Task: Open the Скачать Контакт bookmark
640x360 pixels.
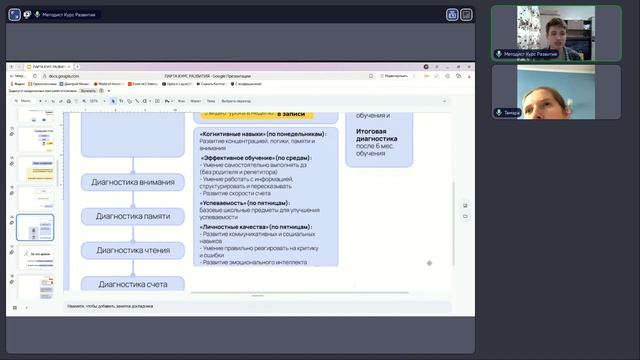Action: (211, 84)
